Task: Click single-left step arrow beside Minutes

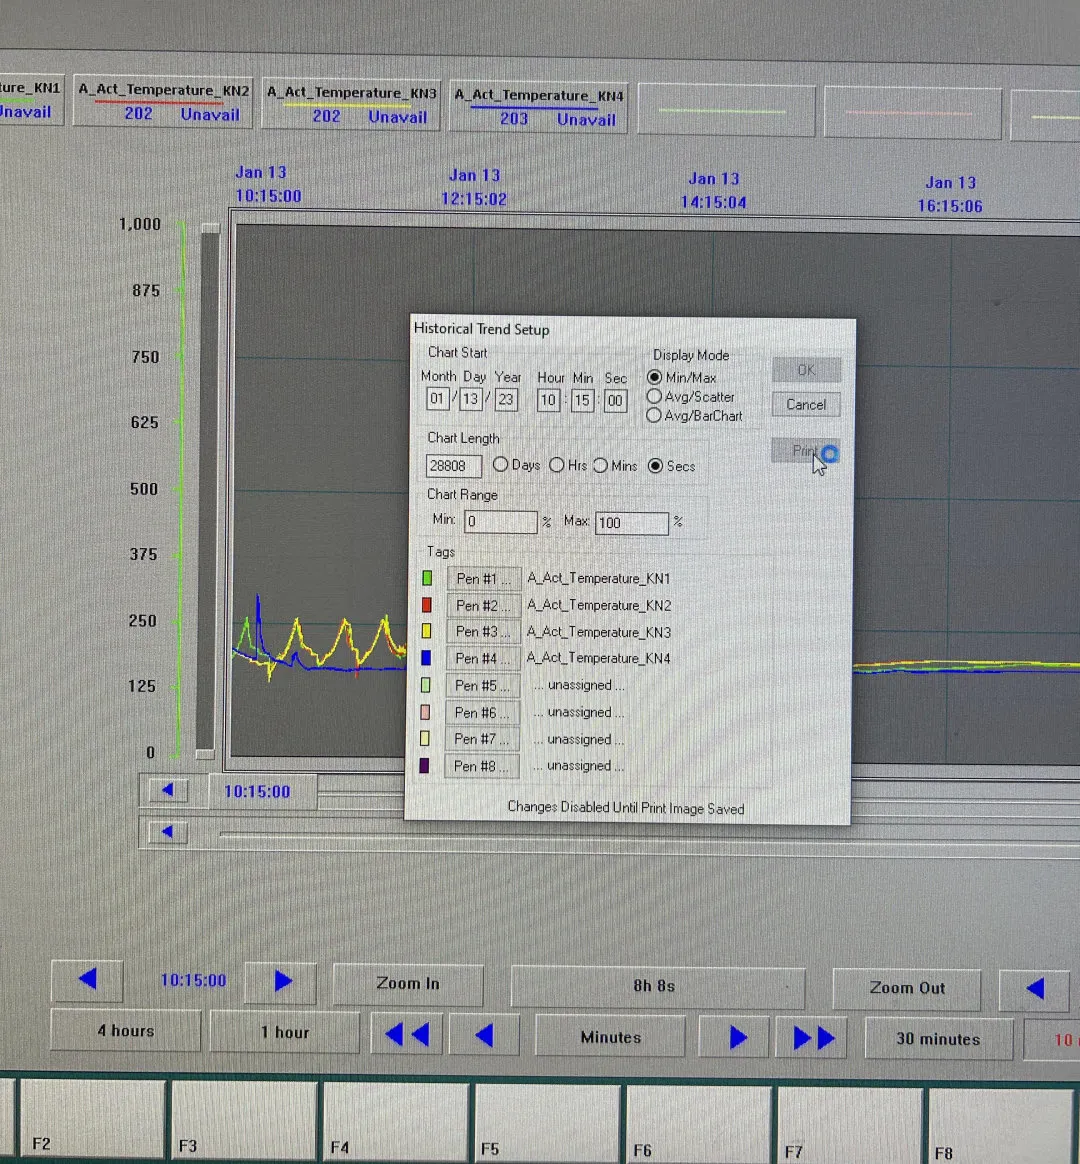Action: [x=485, y=1034]
